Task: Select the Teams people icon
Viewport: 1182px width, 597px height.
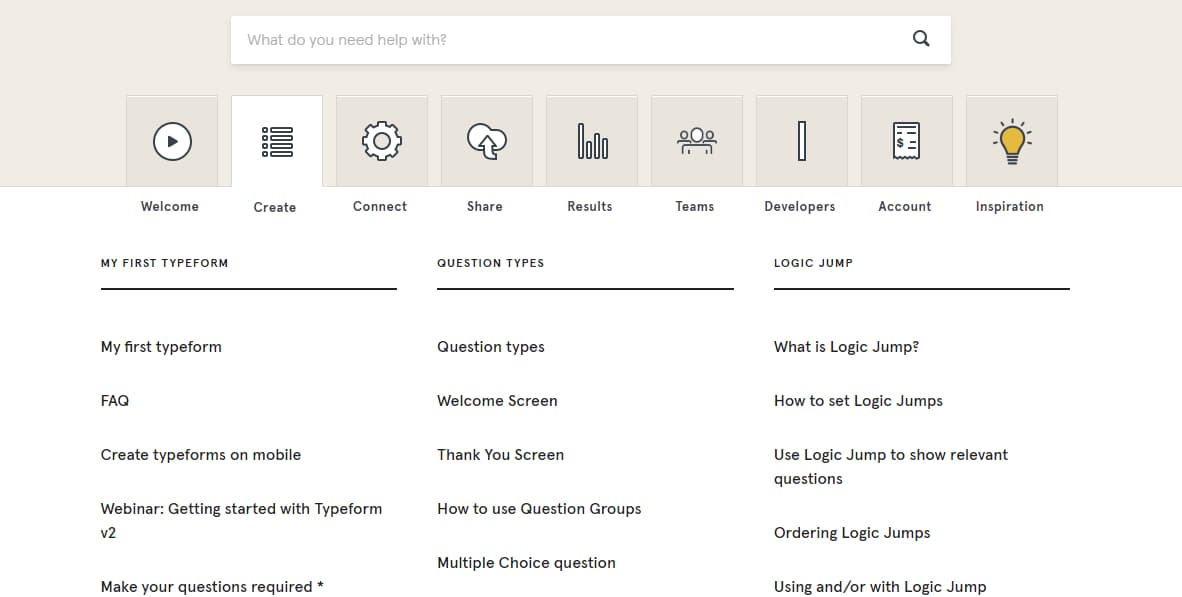Action: click(x=696, y=141)
